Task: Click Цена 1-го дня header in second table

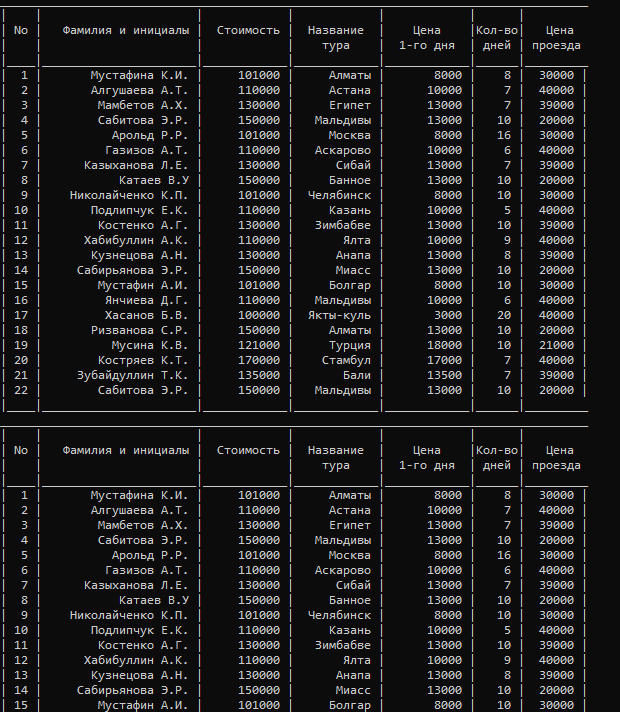Action: tap(427, 458)
